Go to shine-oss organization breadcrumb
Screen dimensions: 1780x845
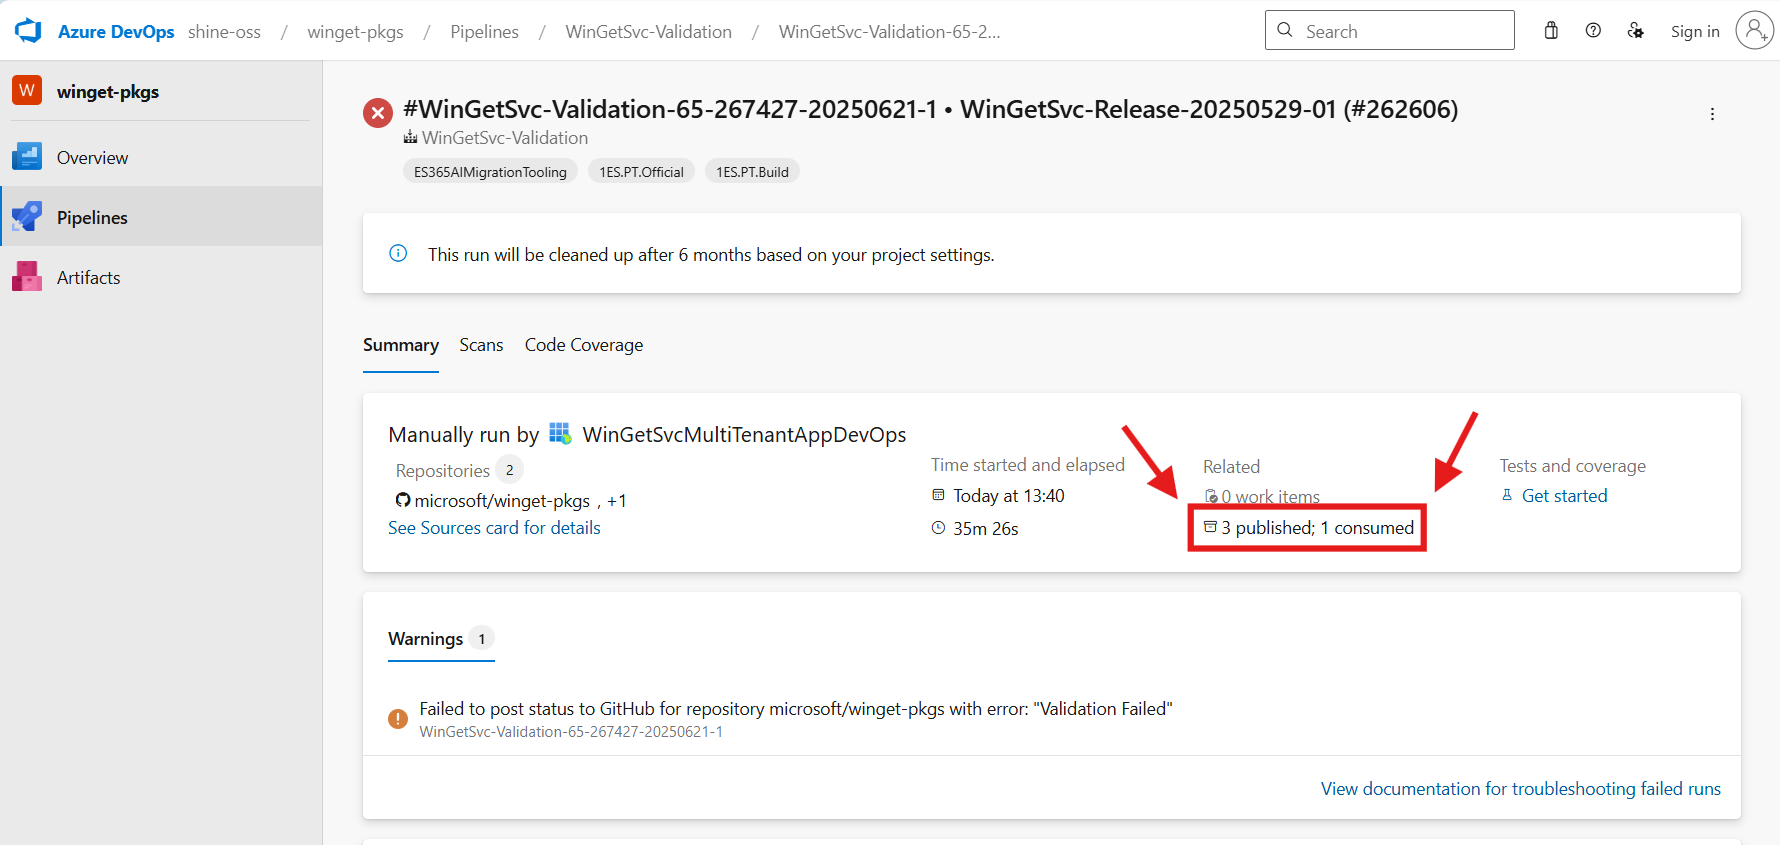pyautogui.click(x=224, y=32)
